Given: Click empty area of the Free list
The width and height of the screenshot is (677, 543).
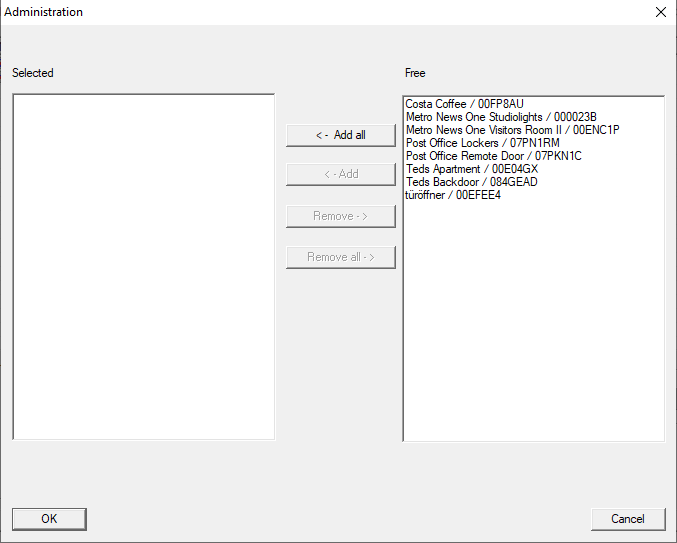Looking at the screenshot, I should click(x=533, y=320).
